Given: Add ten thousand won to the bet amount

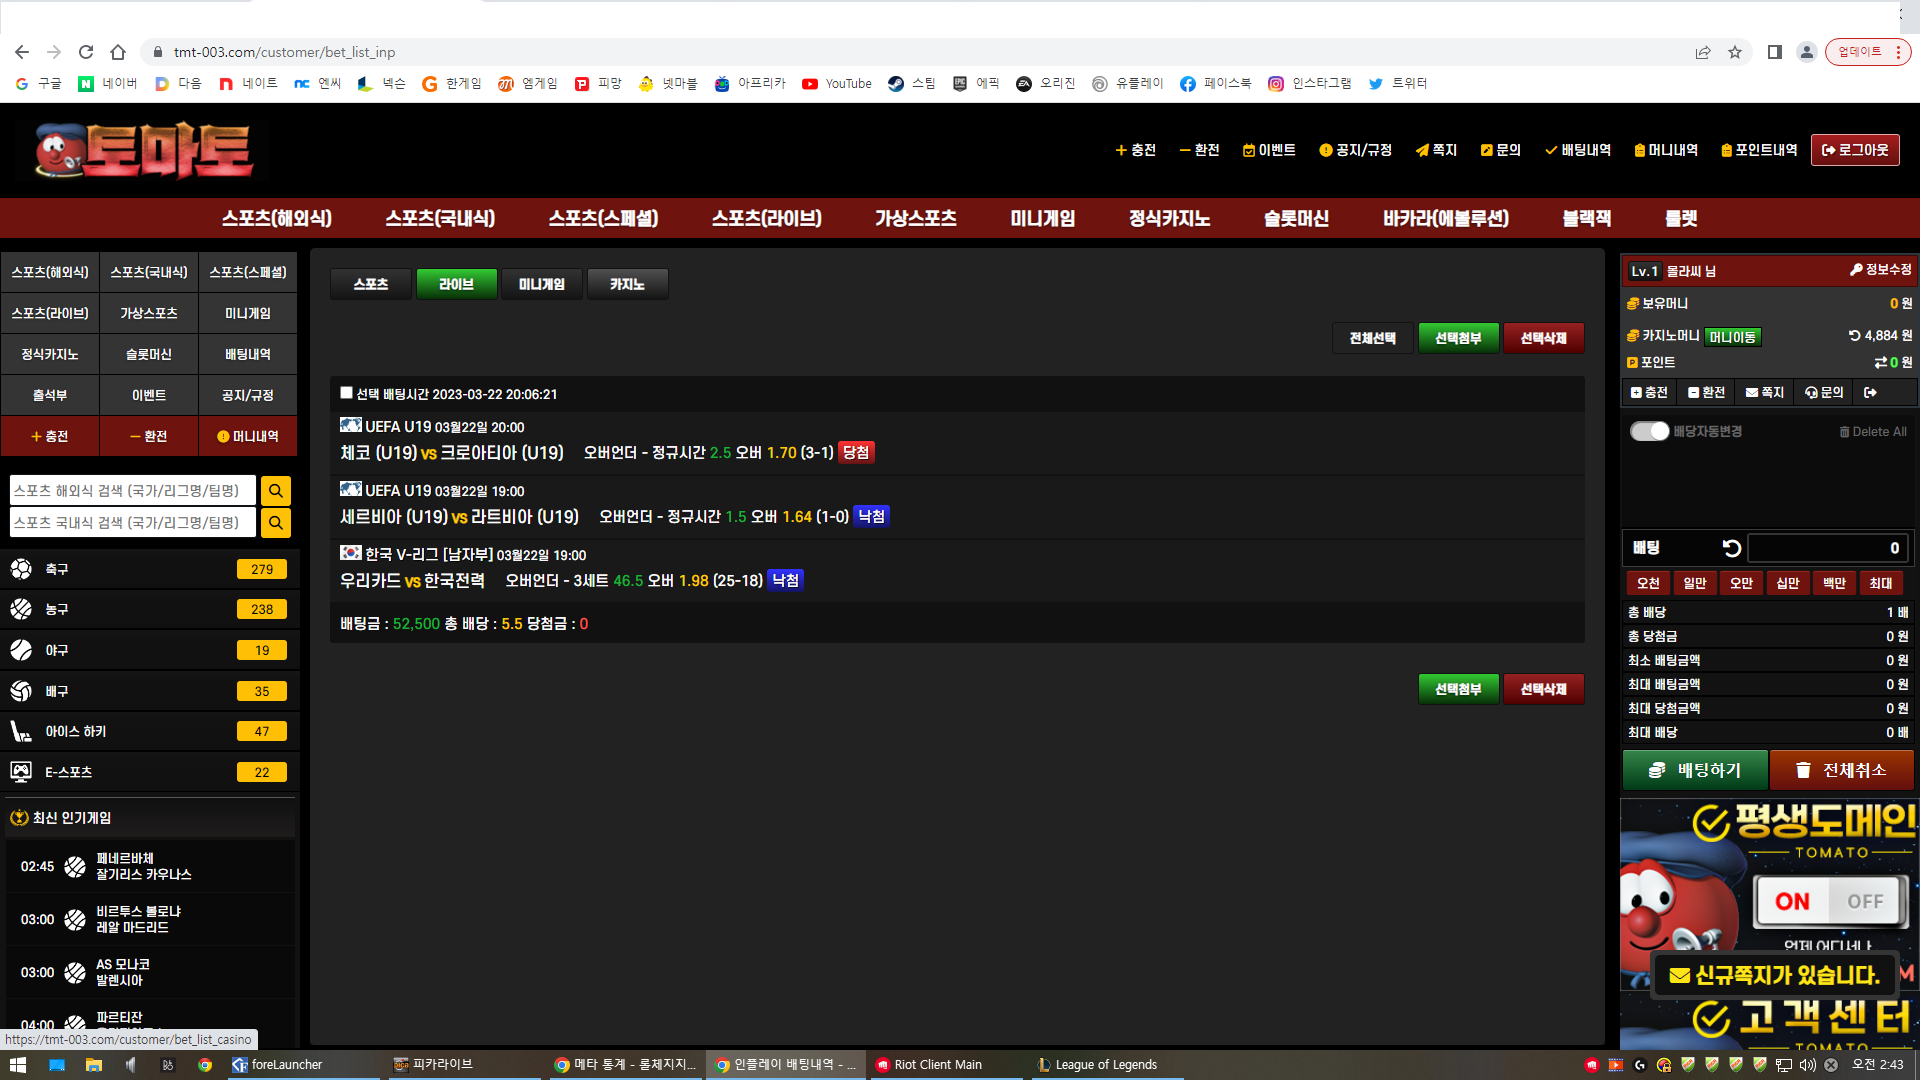Looking at the screenshot, I should [x=1695, y=583].
